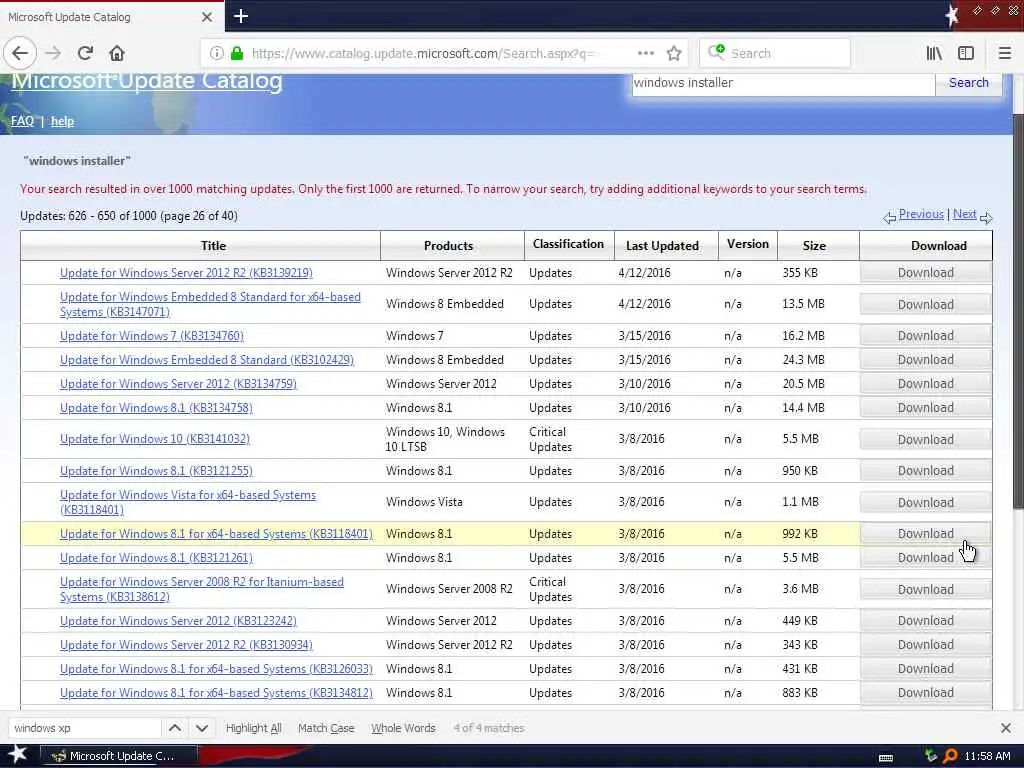The height and width of the screenshot is (768, 1024).
Task: View secure connection padlock details
Action: [237, 53]
